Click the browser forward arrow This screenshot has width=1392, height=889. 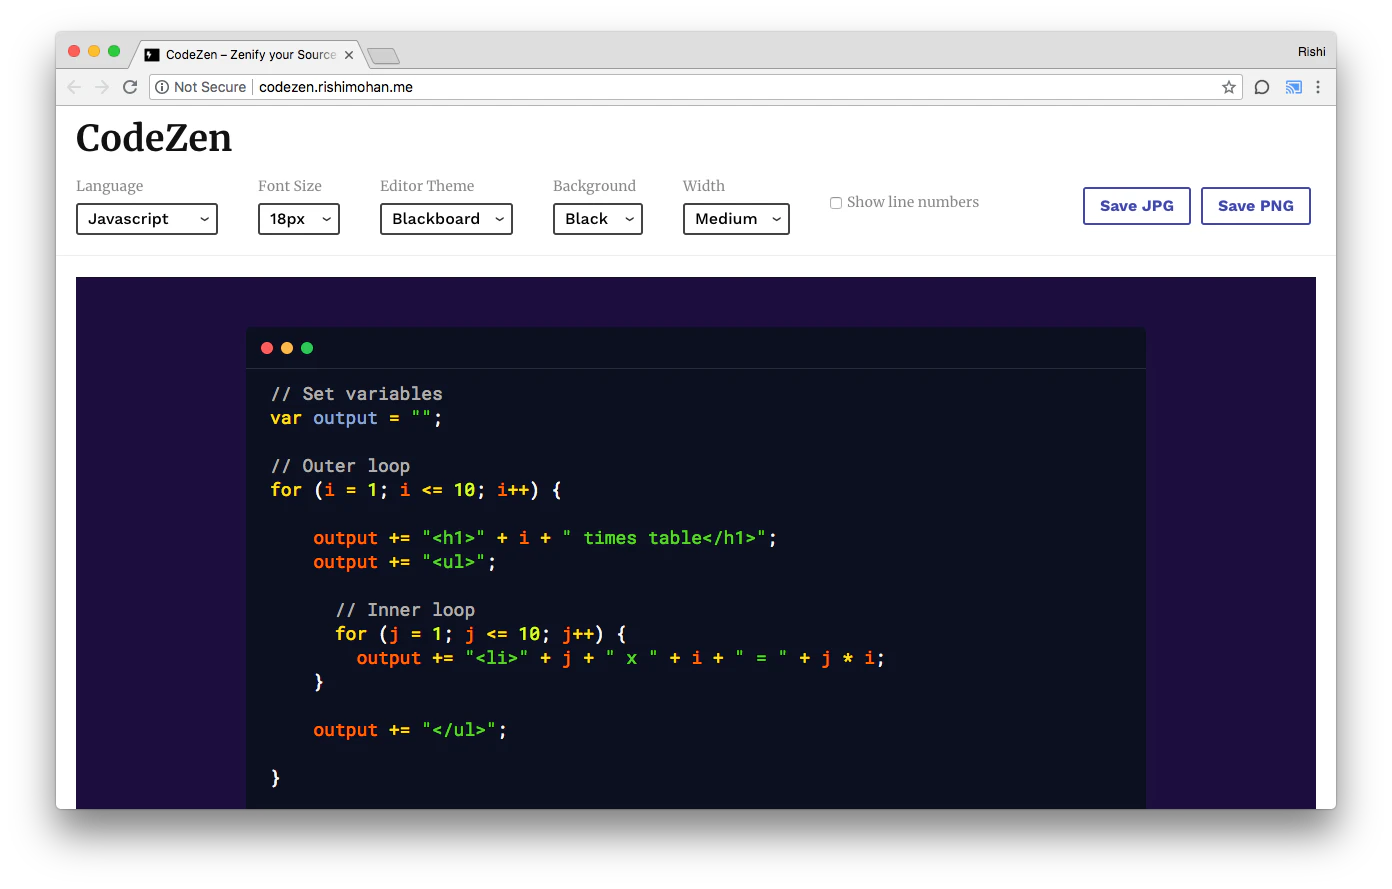coord(102,87)
